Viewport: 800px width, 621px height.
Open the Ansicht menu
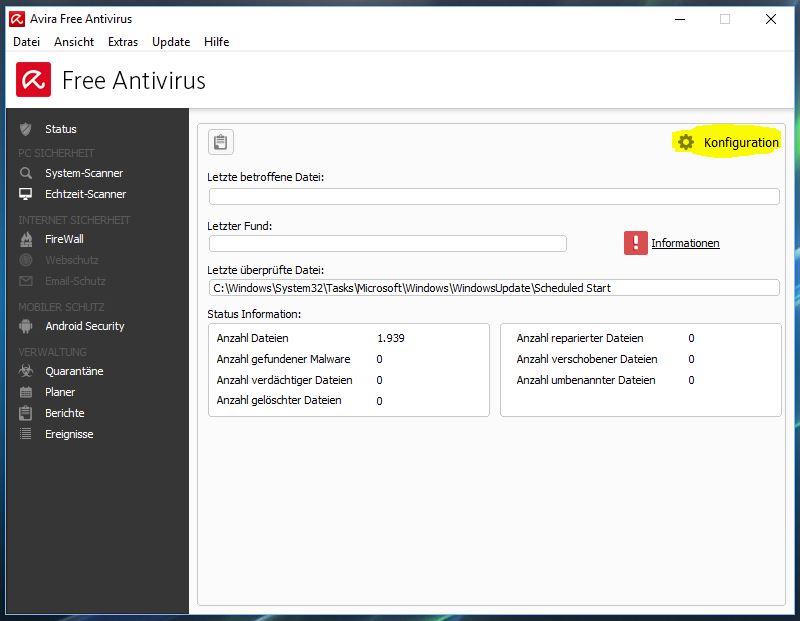click(x=74, y=42)
